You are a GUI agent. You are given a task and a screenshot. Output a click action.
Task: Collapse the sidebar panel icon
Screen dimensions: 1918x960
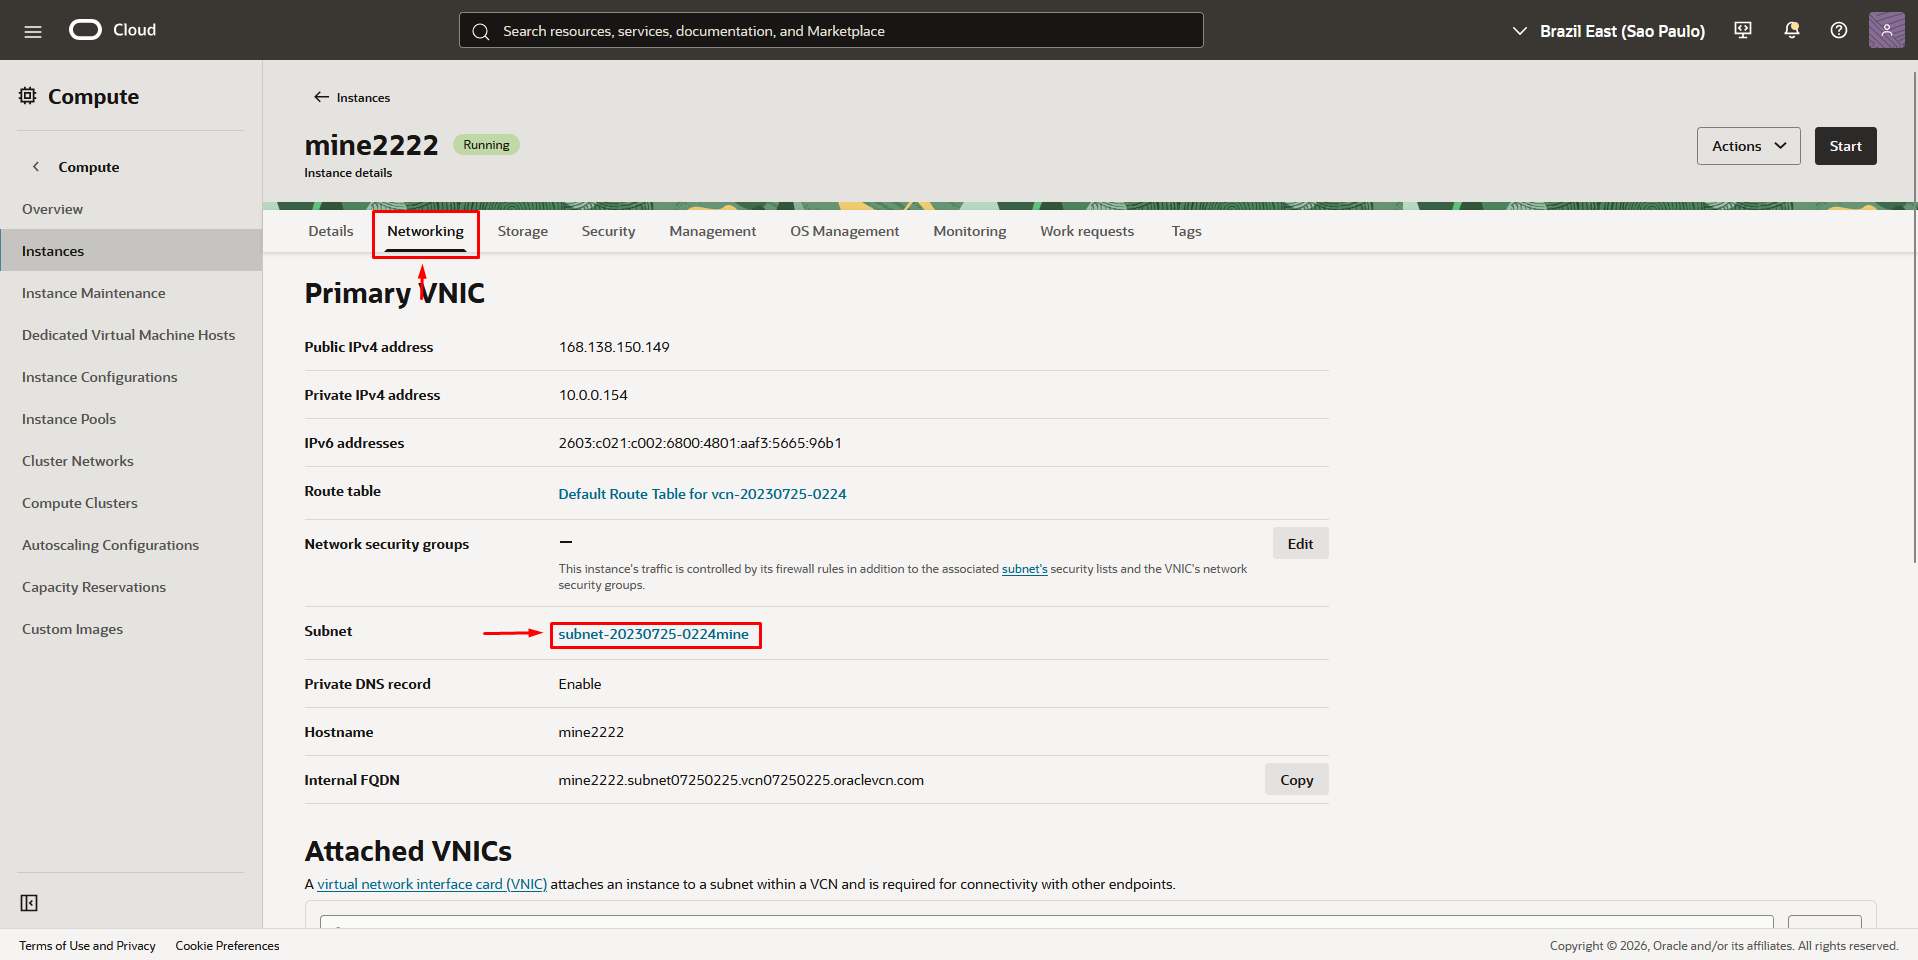[29, 903]
